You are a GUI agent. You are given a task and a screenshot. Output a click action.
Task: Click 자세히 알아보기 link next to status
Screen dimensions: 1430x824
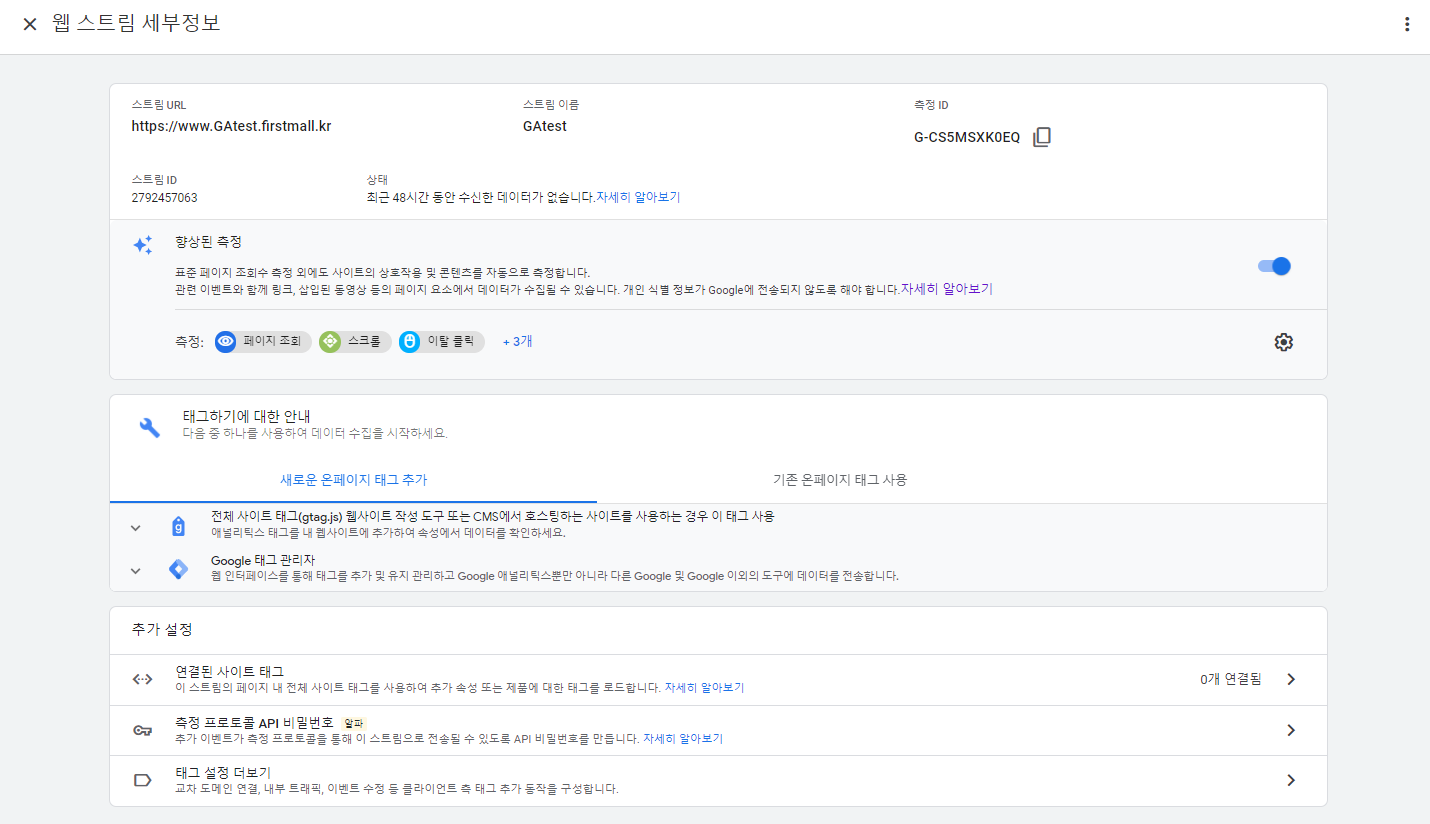[638, 198]
